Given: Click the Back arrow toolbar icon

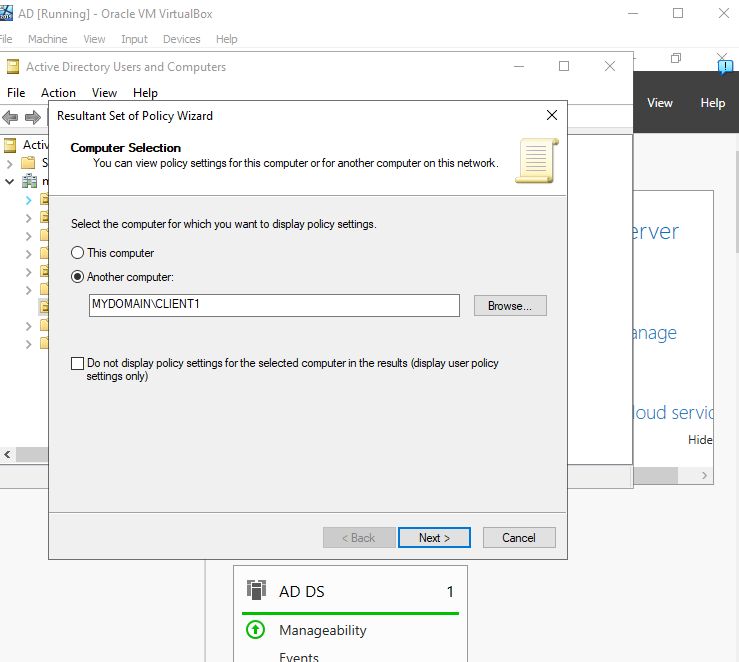Looking at the screenshot, I should point(10,116).
